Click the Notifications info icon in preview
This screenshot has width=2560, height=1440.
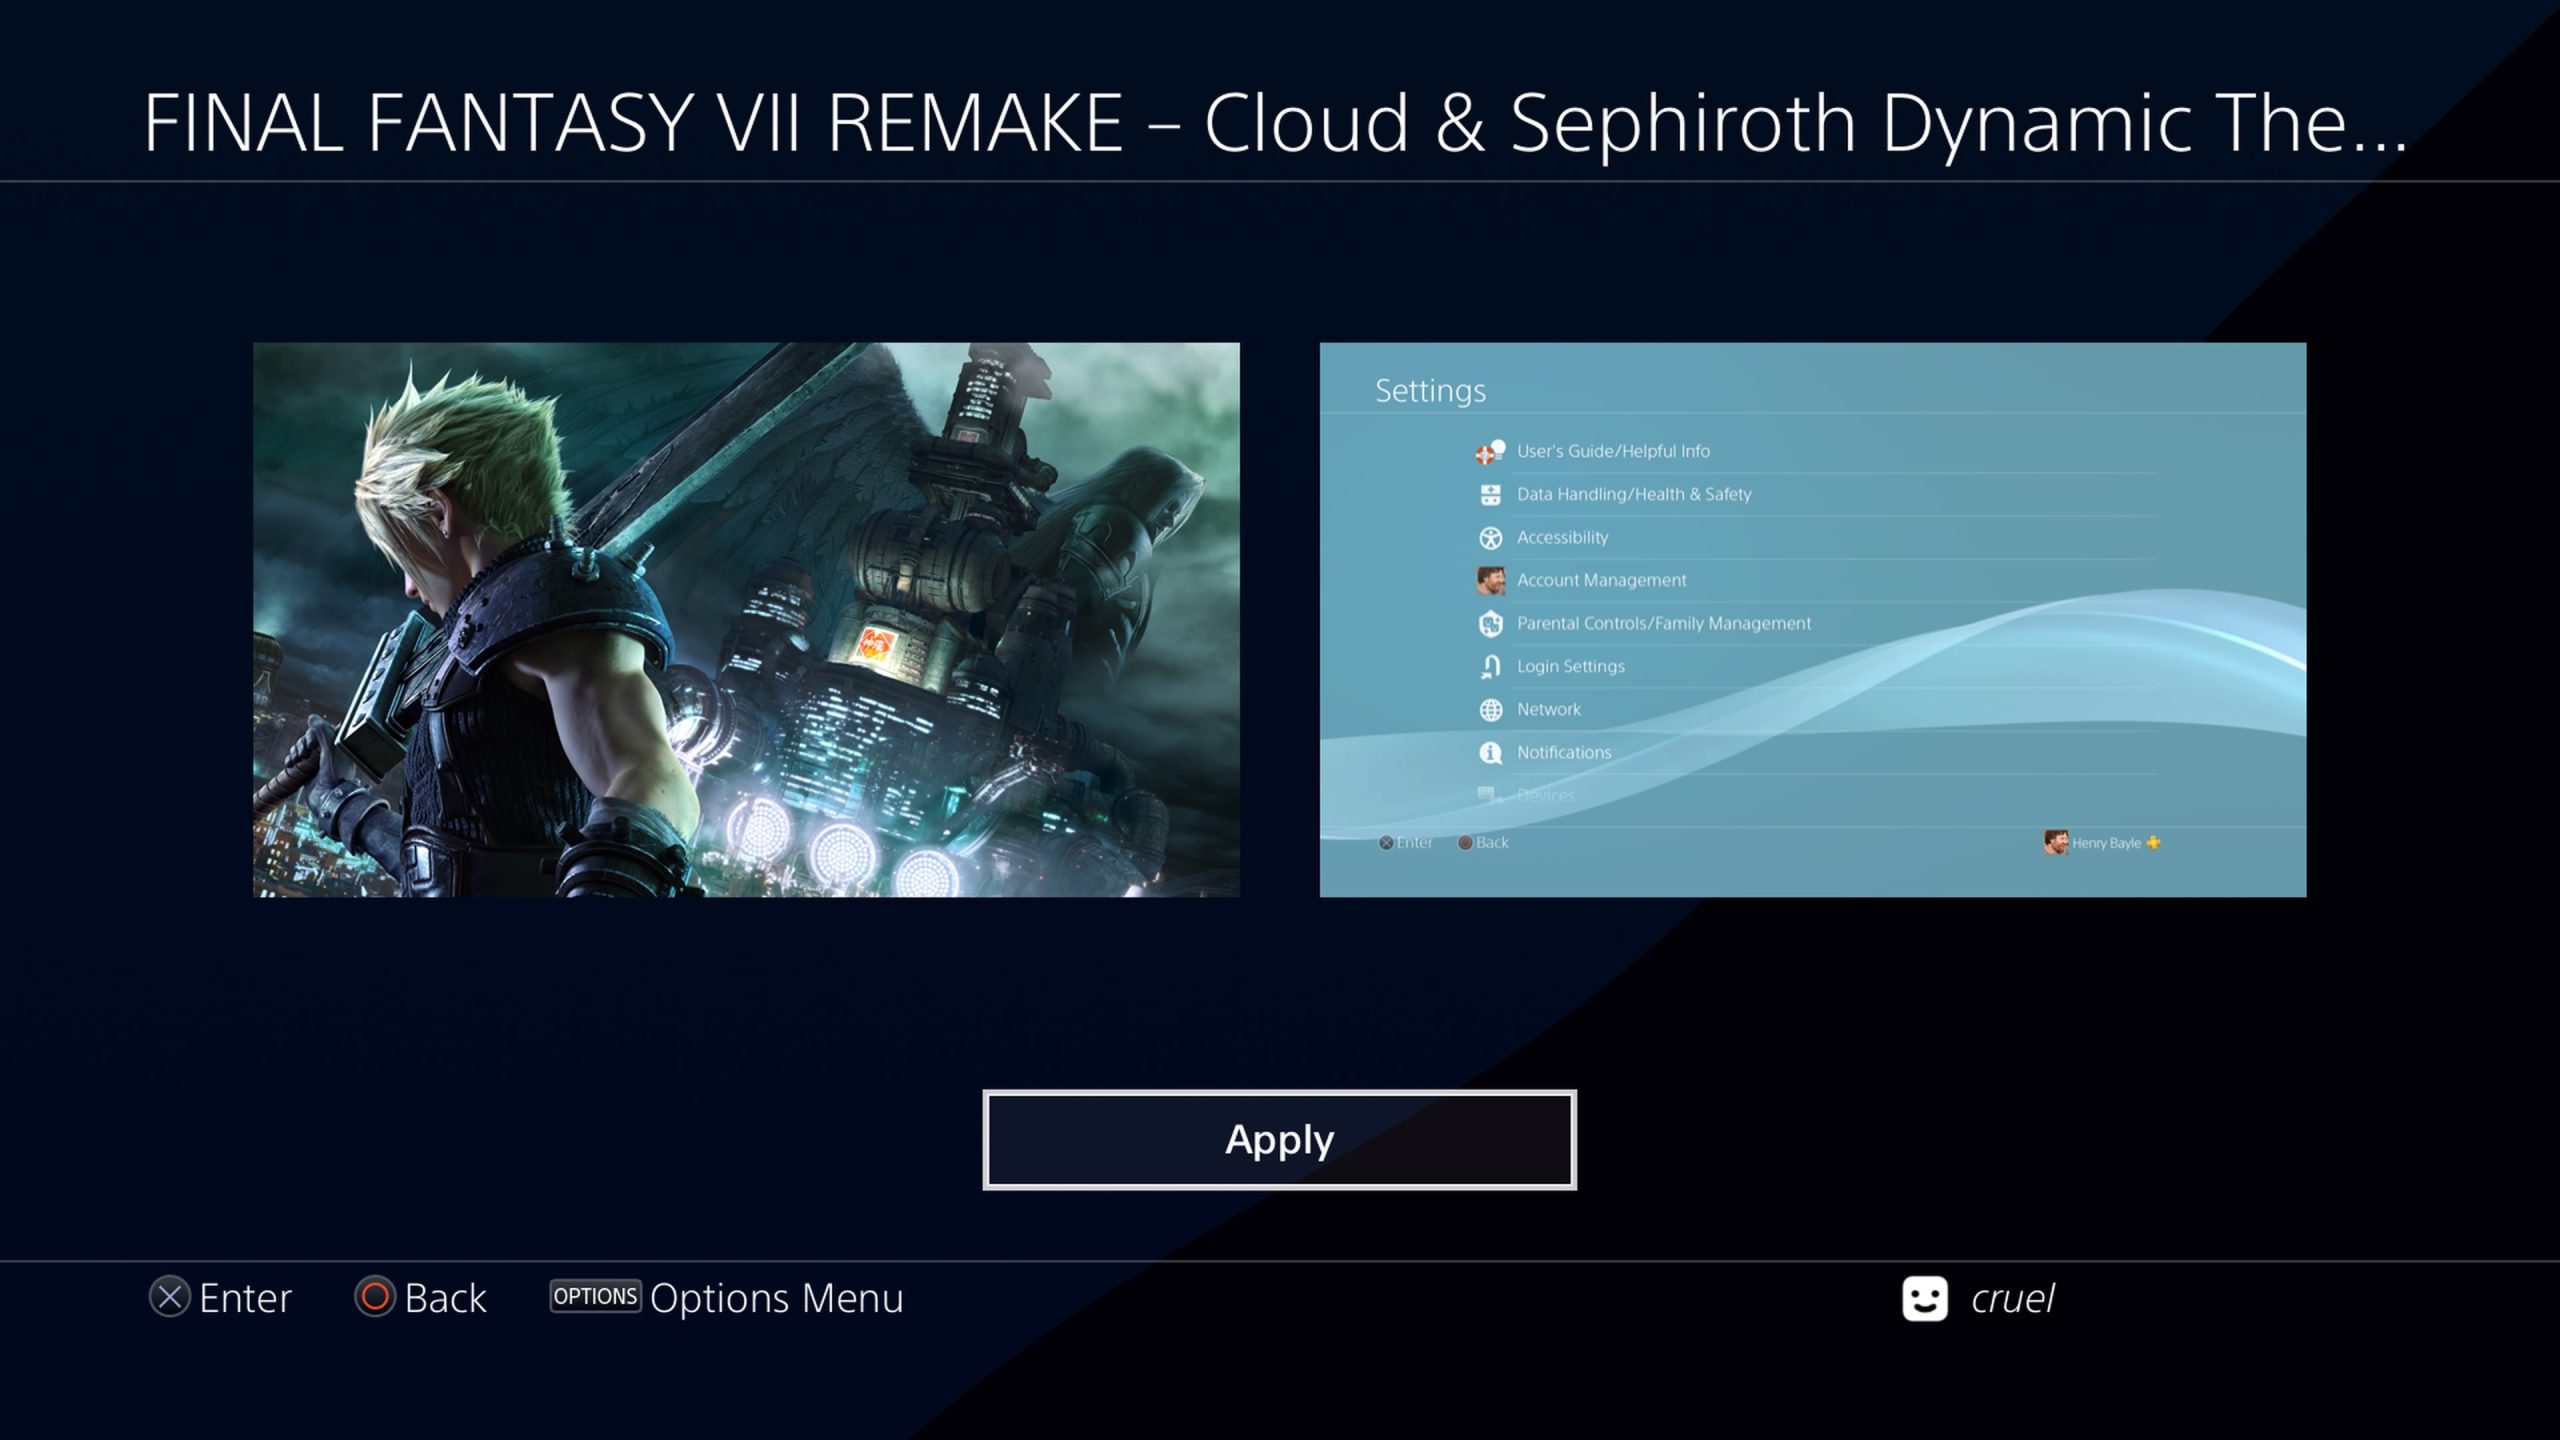point(1490,753)
